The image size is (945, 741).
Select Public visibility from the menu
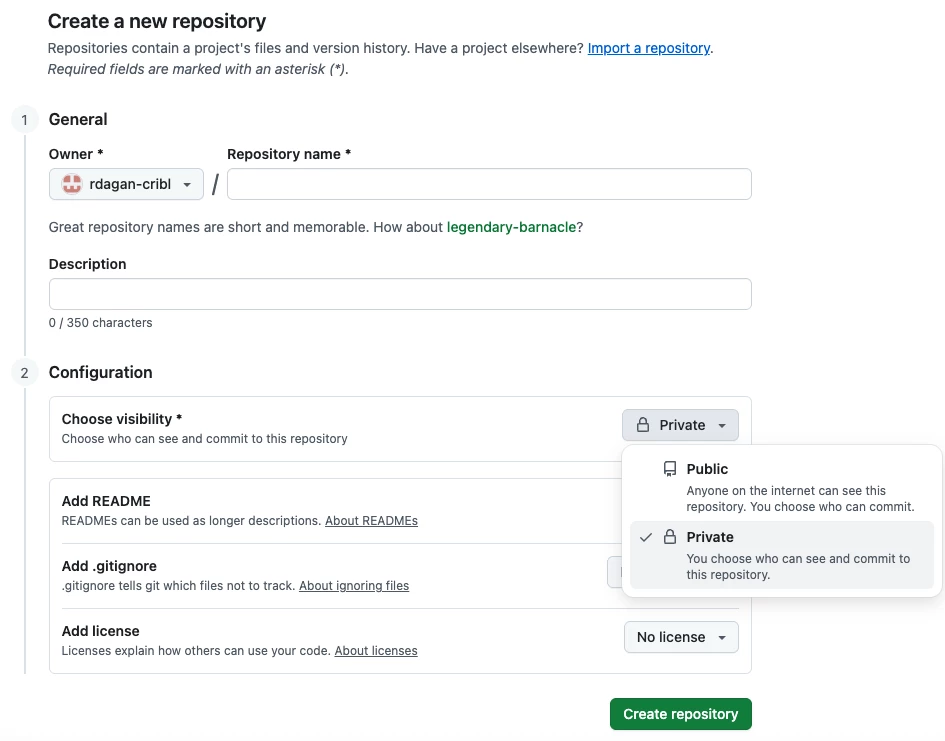(782, 487)
